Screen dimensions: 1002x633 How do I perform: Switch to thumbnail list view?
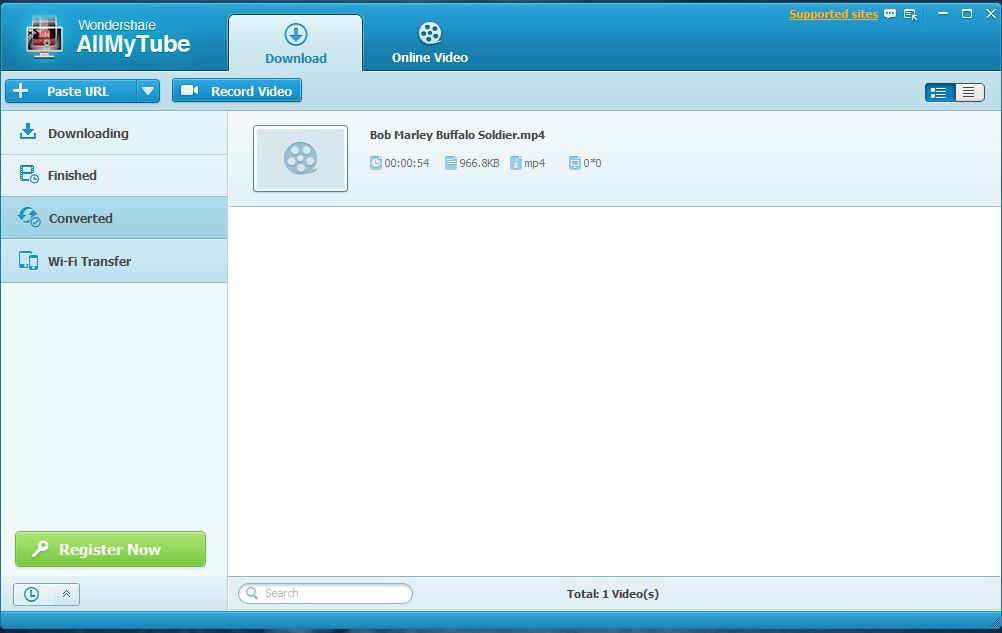[x=939, y=92]
